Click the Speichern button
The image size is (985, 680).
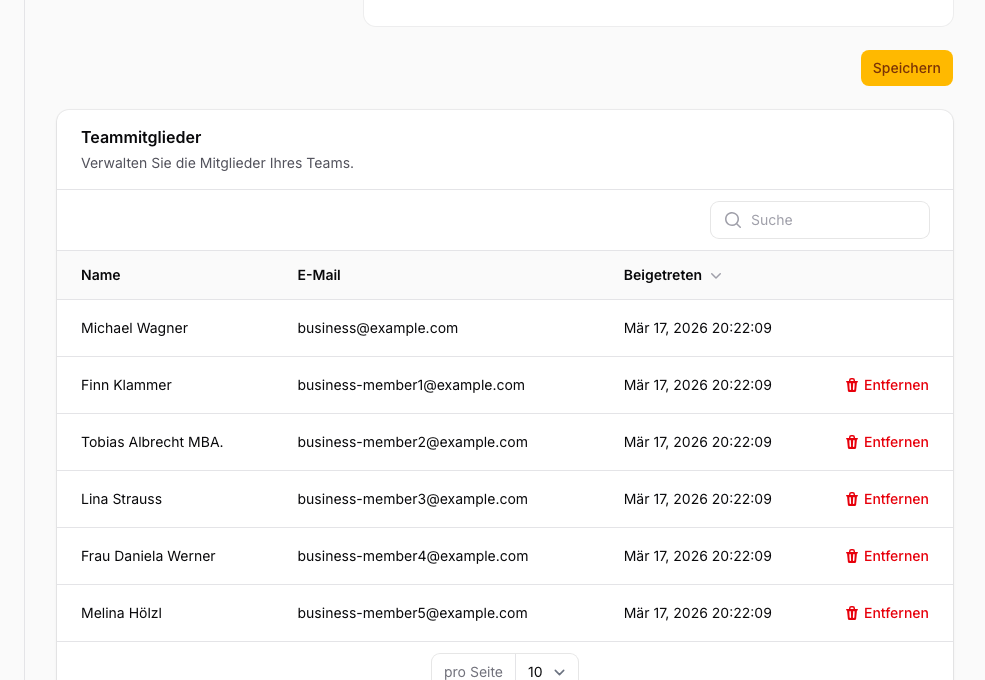[906, 68]
